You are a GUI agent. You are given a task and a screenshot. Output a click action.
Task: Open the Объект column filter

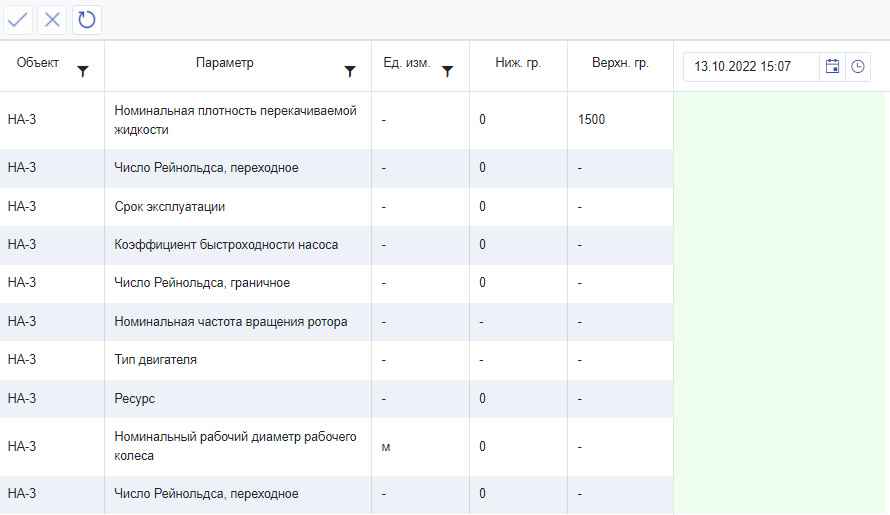pos(83,71)
